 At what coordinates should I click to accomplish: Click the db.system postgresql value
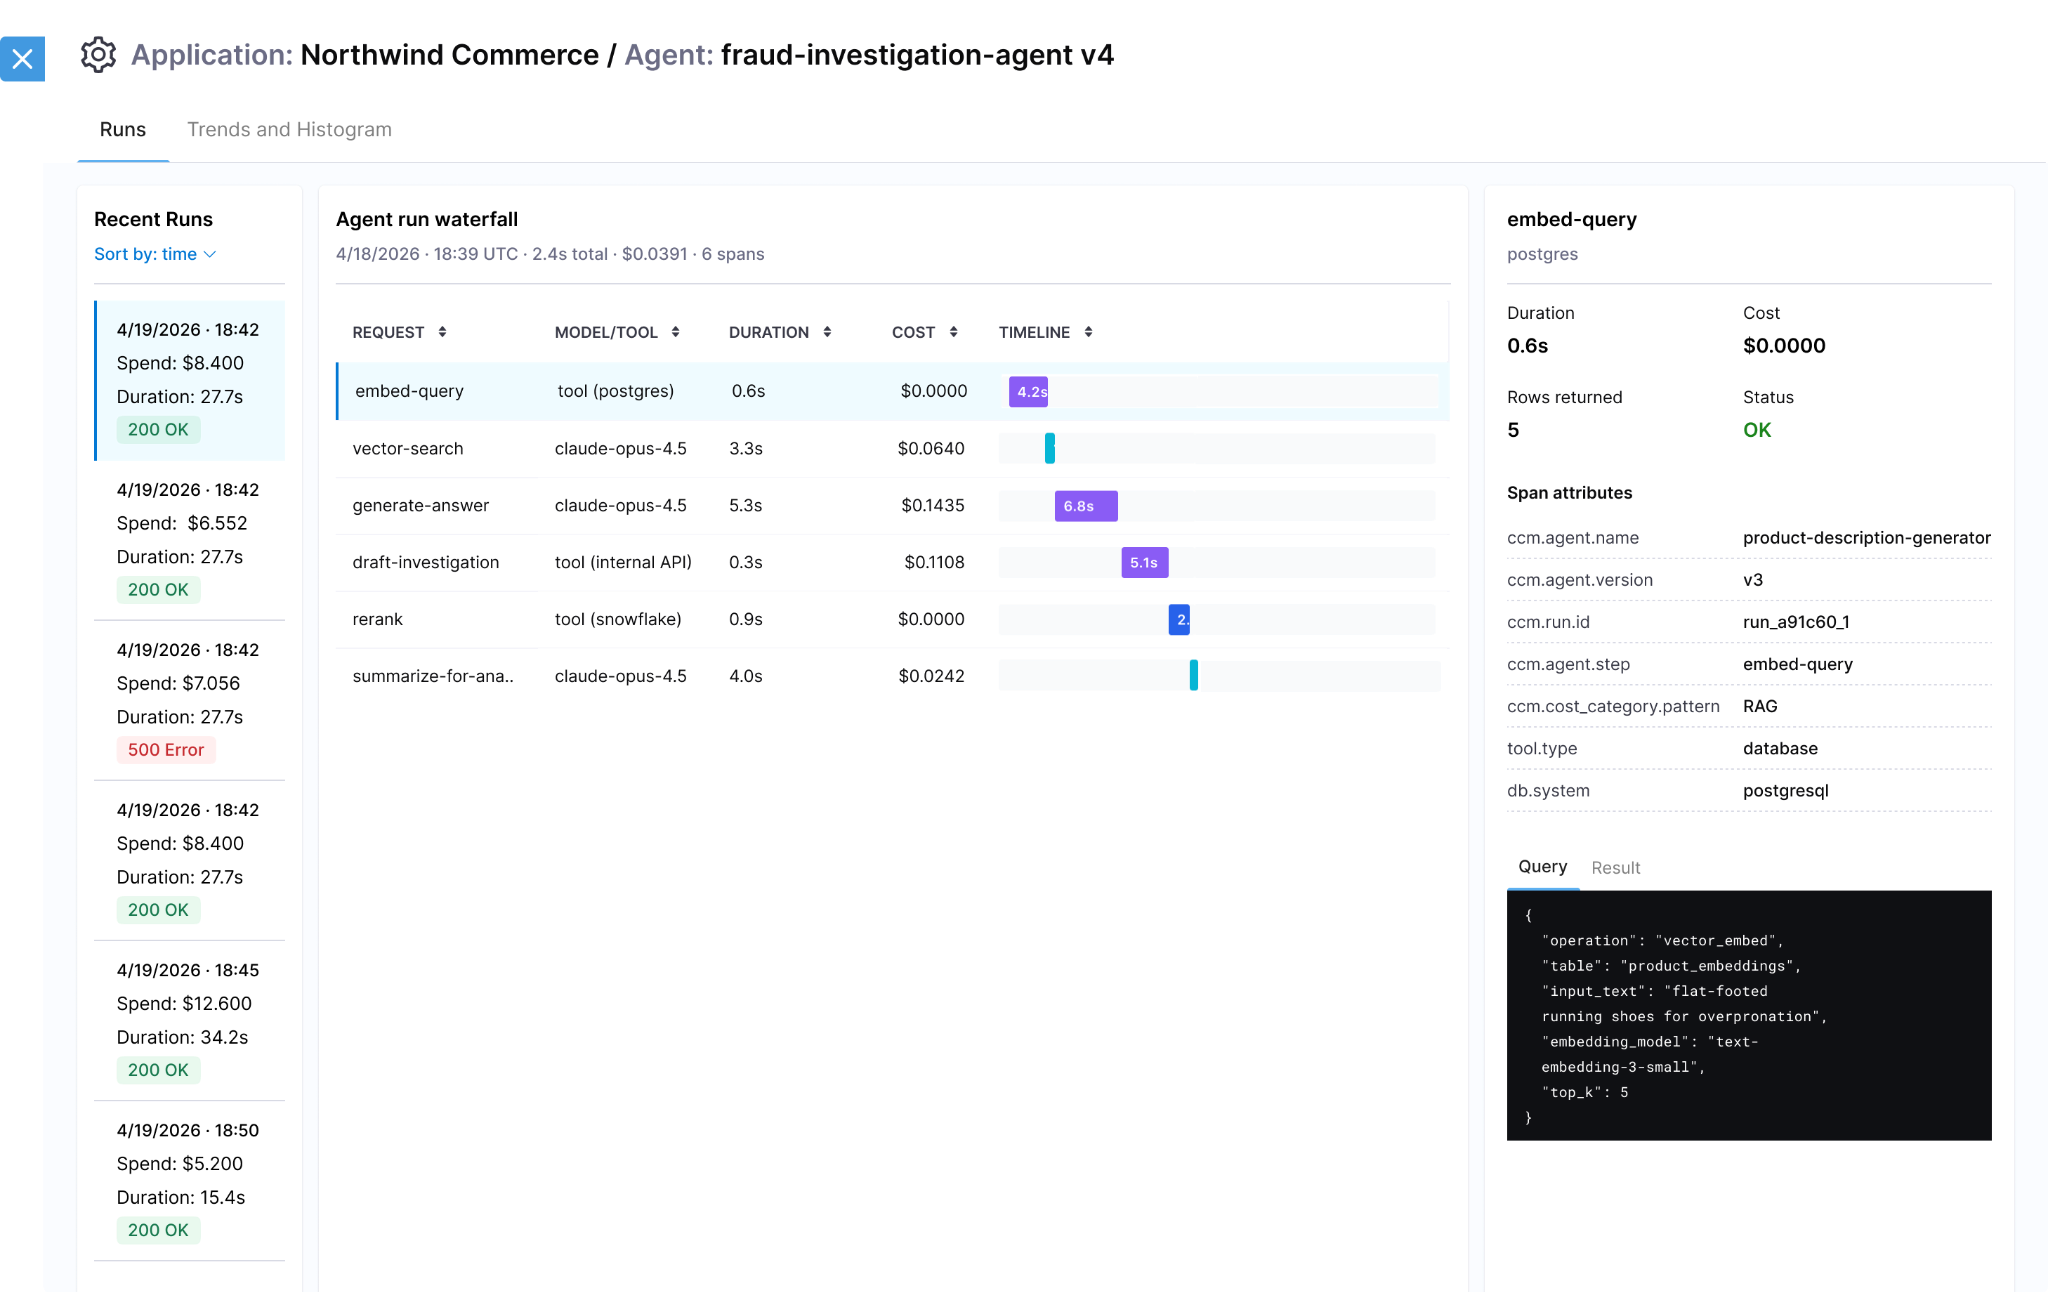[1786, 791]
